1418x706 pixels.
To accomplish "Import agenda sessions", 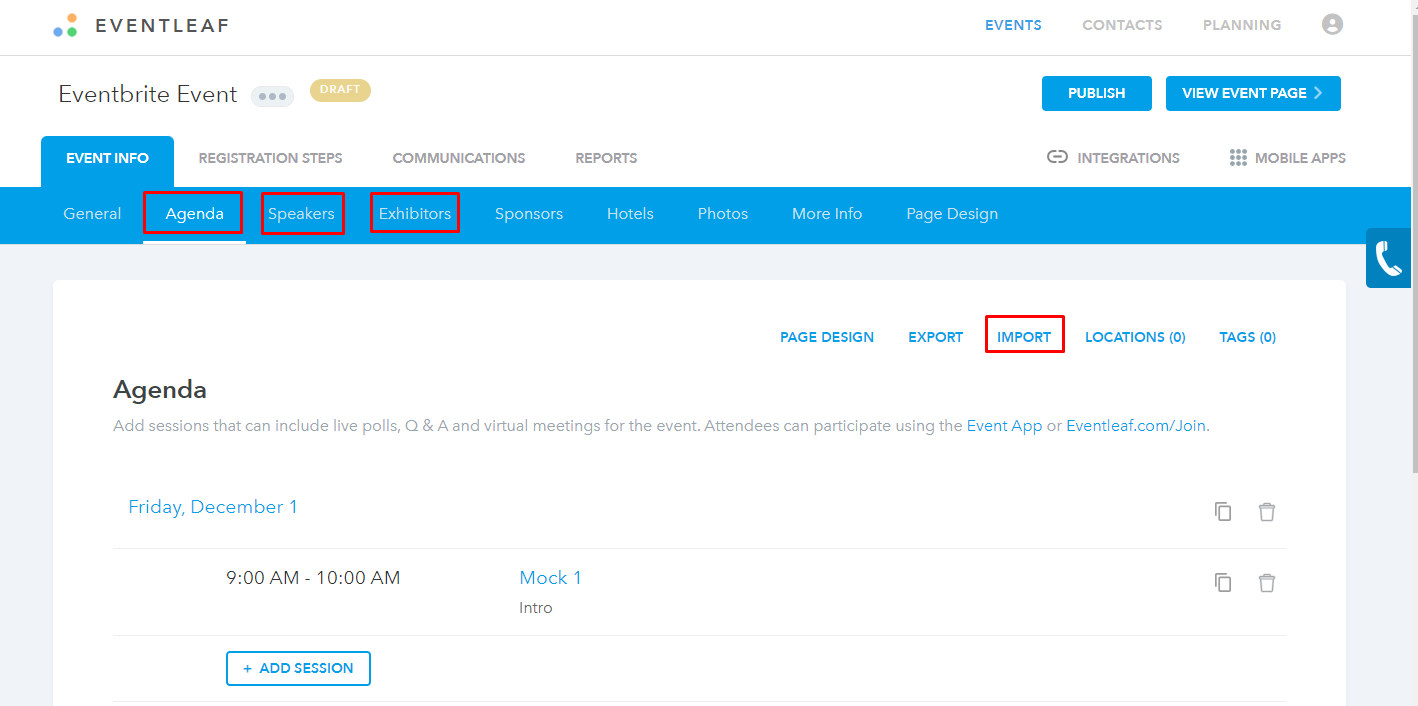I will [1024, 336].
